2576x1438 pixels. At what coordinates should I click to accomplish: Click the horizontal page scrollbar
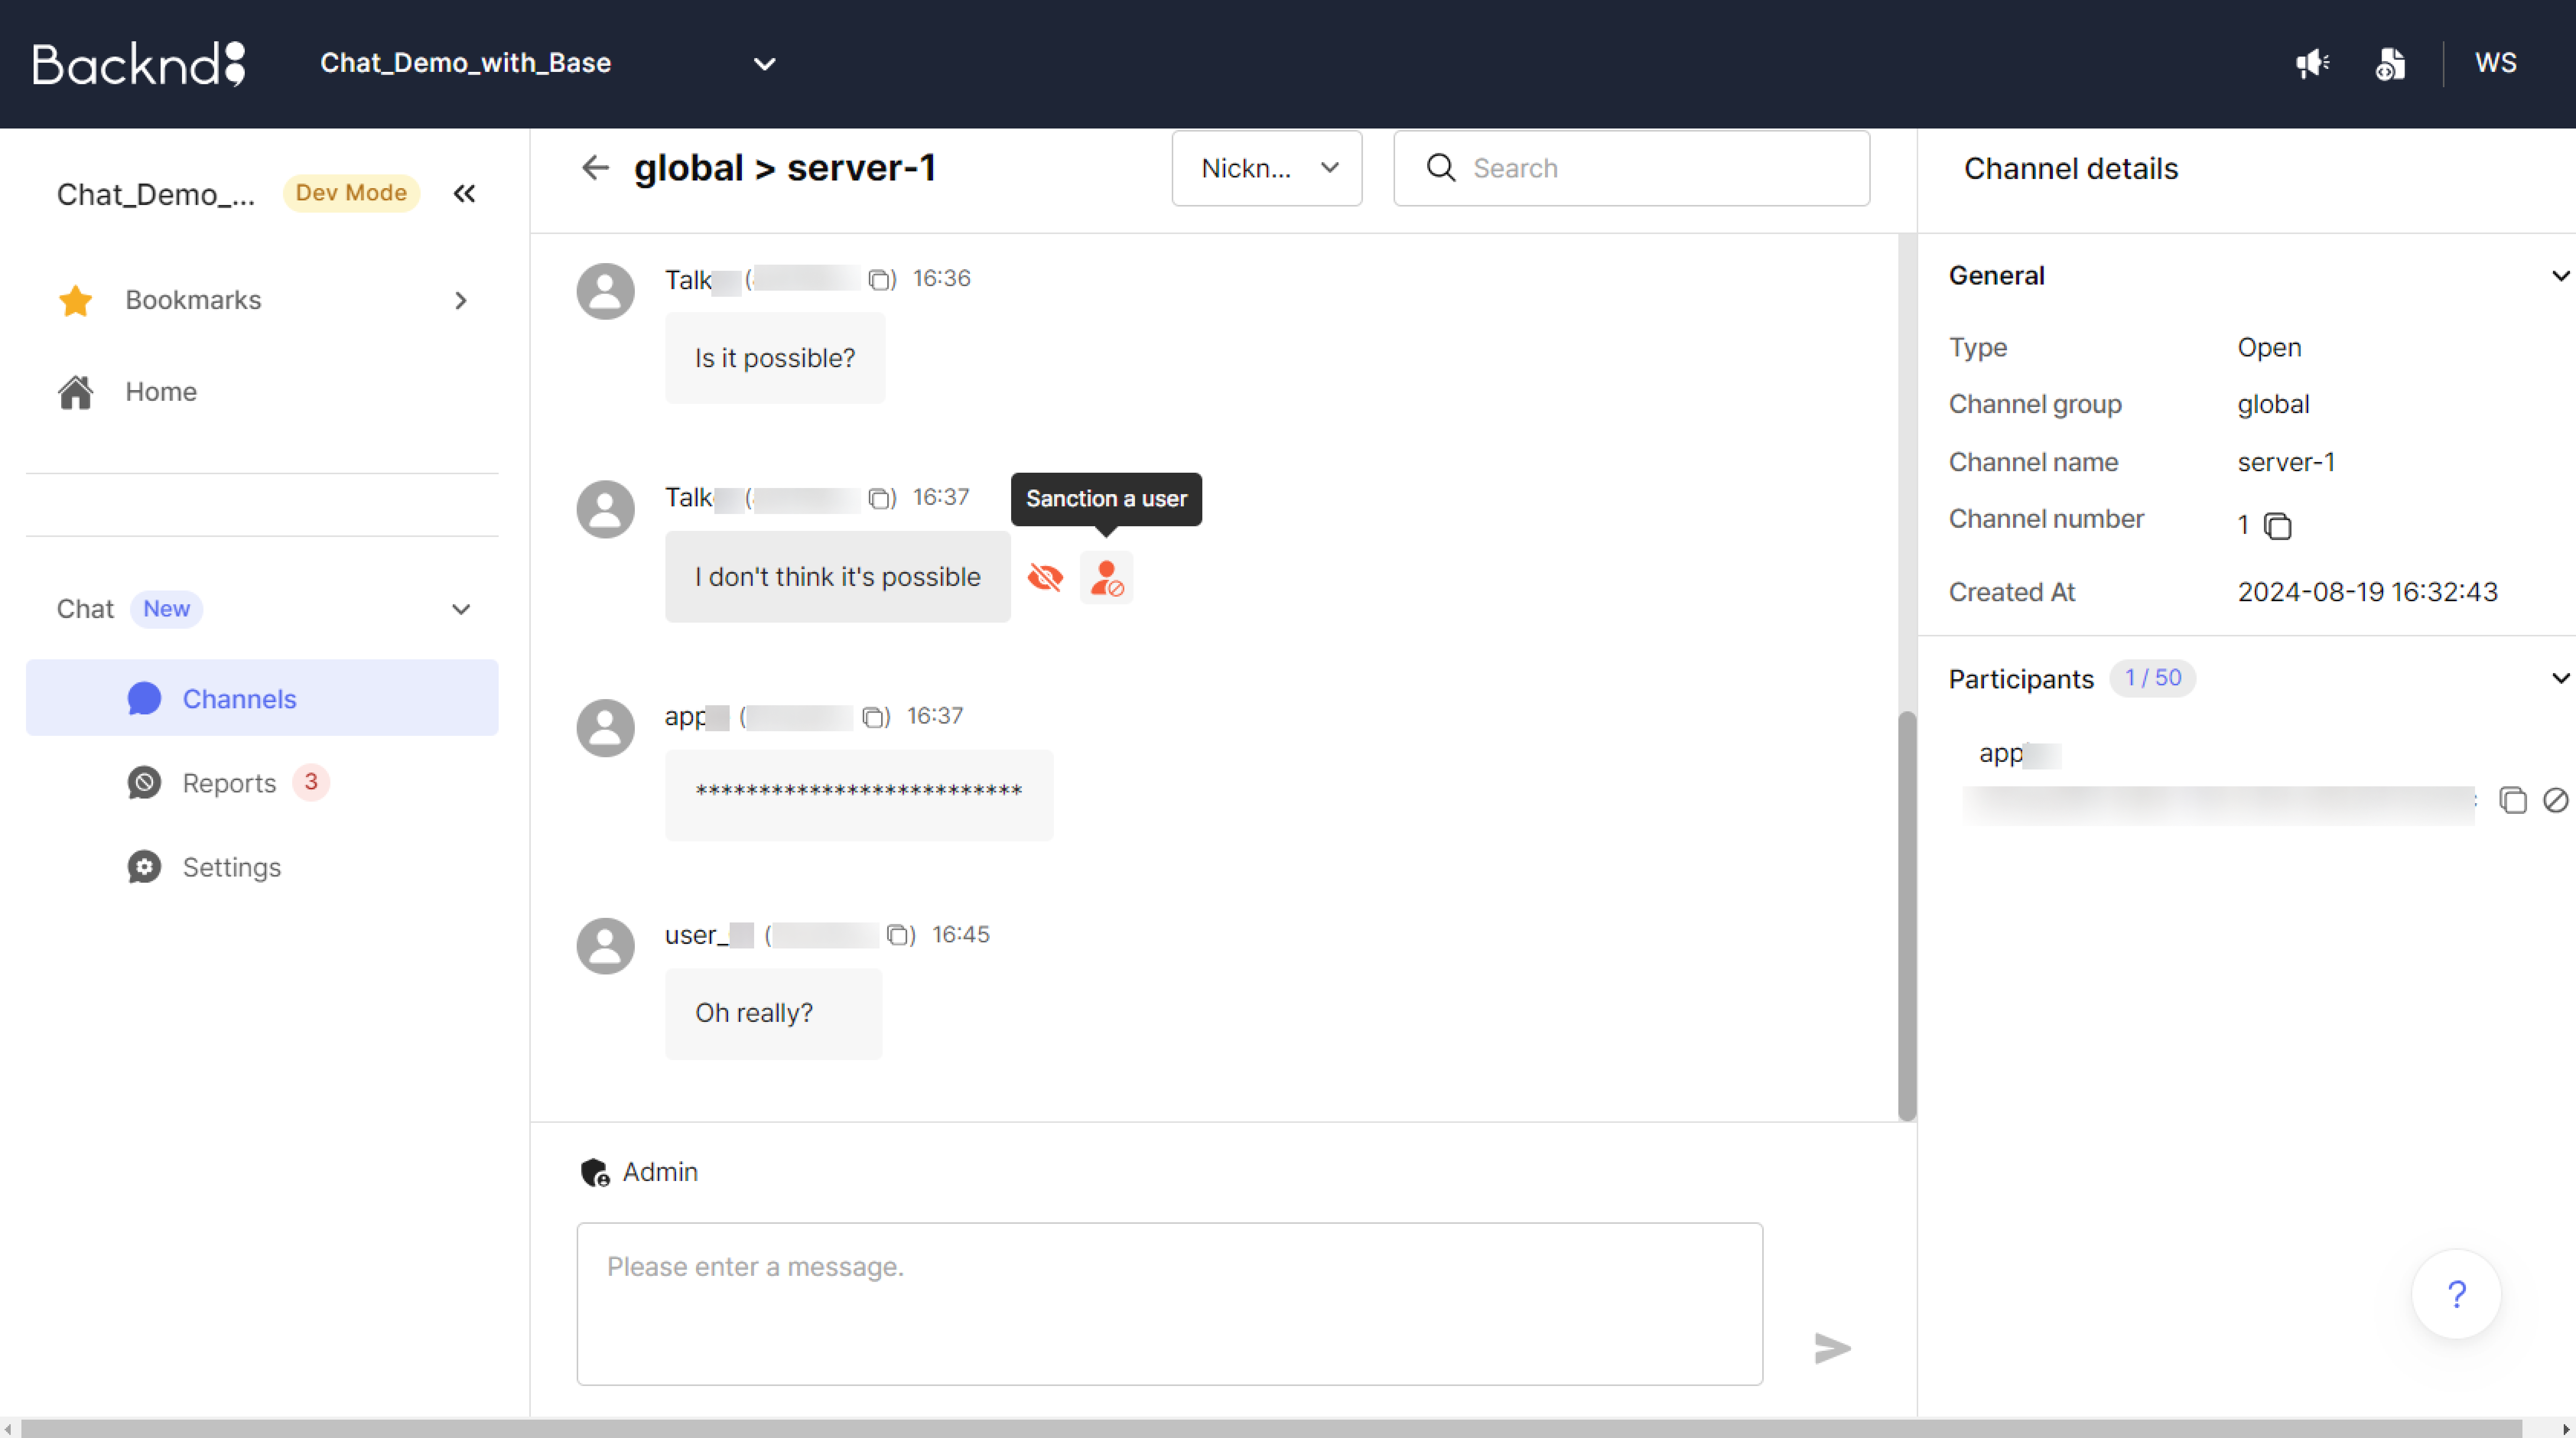(1271, 1428)
